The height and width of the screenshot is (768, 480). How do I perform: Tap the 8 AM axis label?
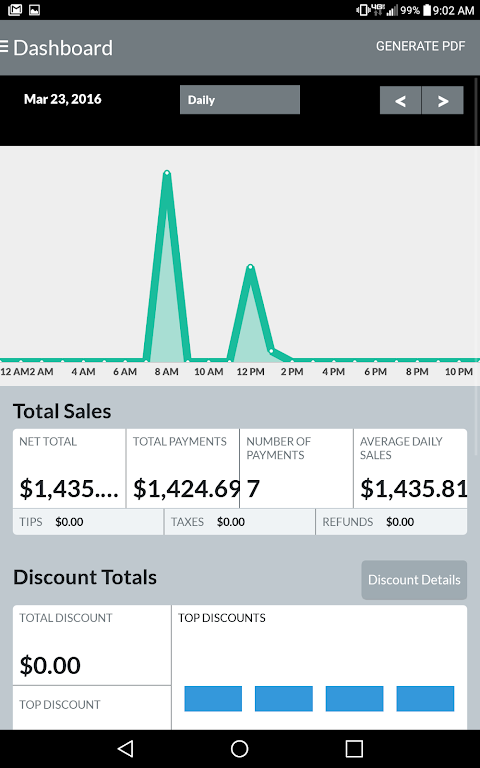coord(167,372)
